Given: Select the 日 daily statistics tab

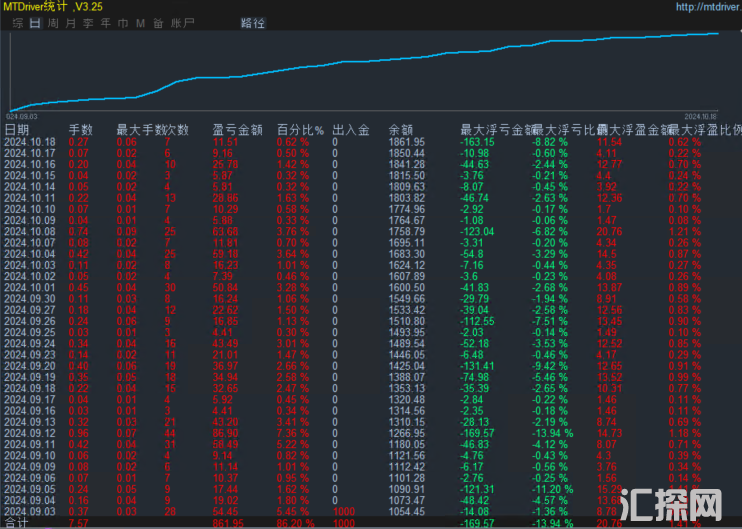Looking at the screenshot, I should pyautogui.click(x=35, y=22).
